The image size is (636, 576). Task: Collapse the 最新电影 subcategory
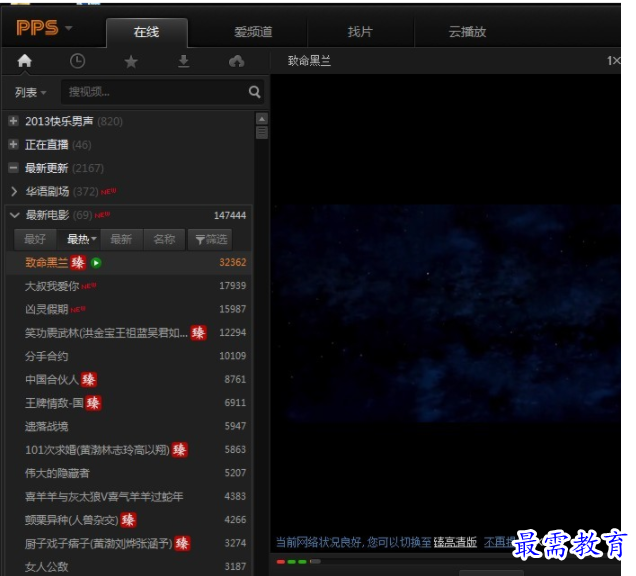[x=15, y=215]
